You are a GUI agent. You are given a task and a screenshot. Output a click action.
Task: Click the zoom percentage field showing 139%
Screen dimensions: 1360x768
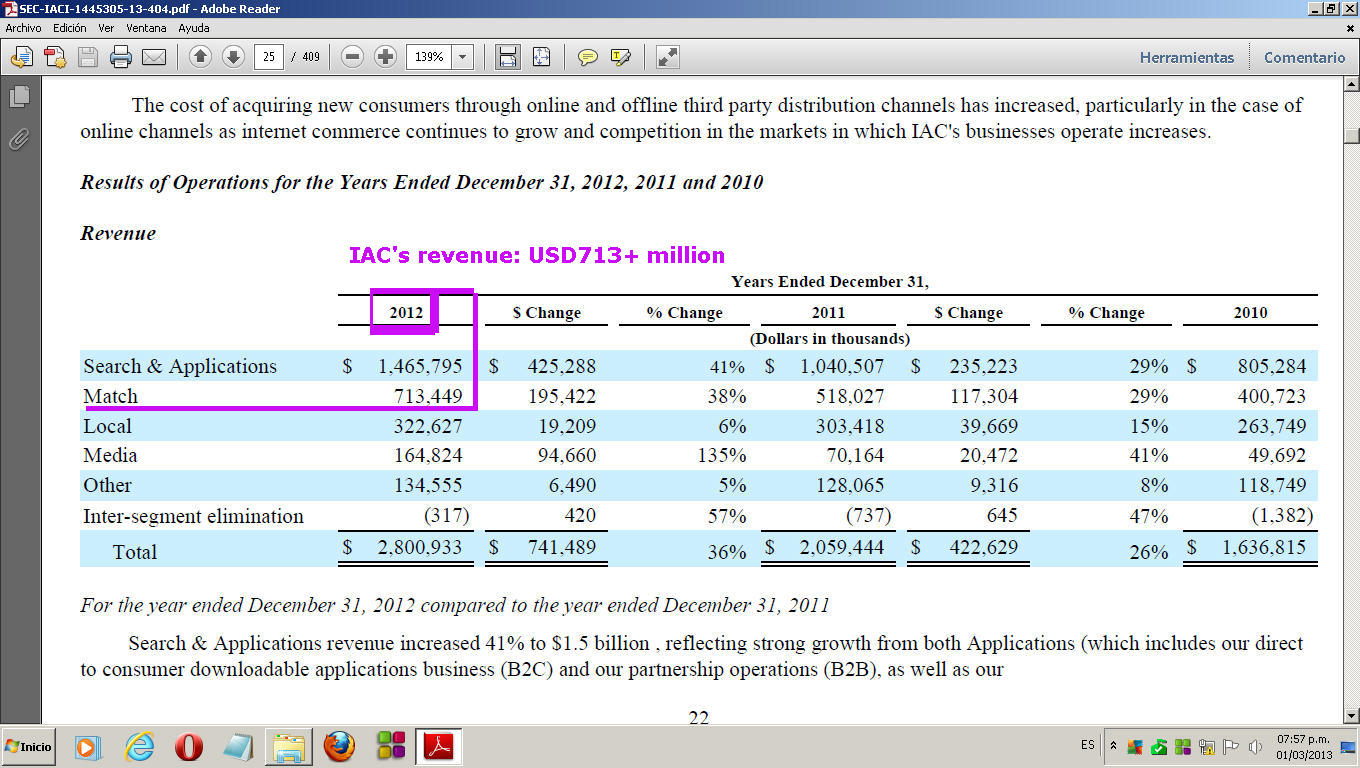point(429,57)
